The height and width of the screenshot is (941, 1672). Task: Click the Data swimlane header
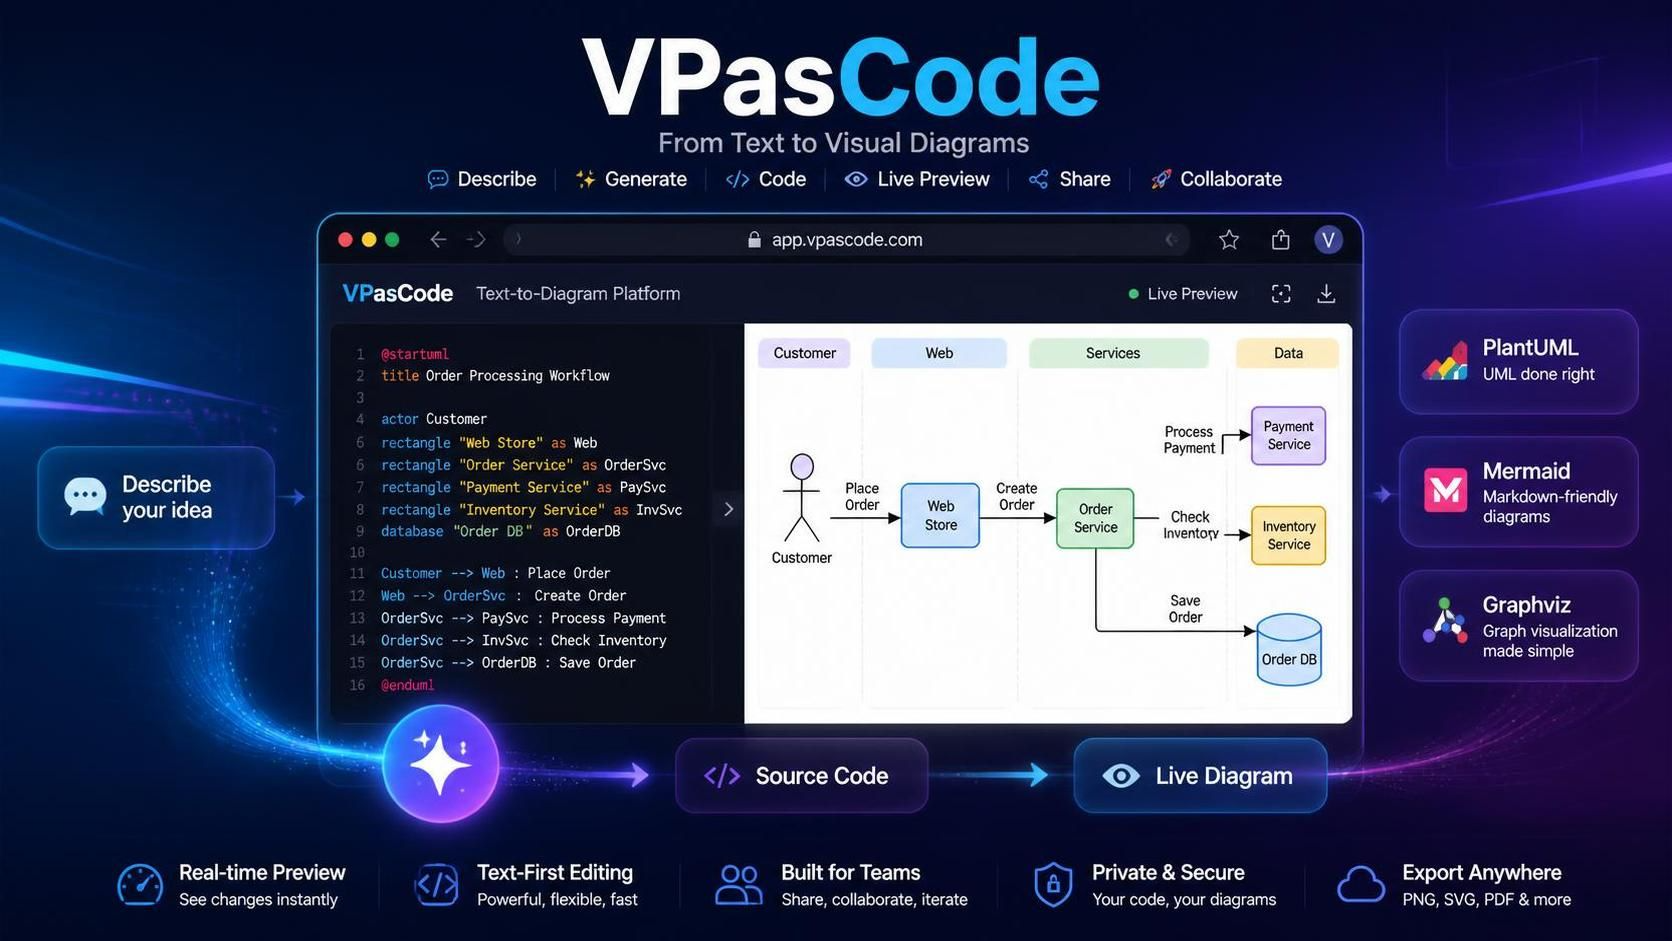[x=1288, y=353]
